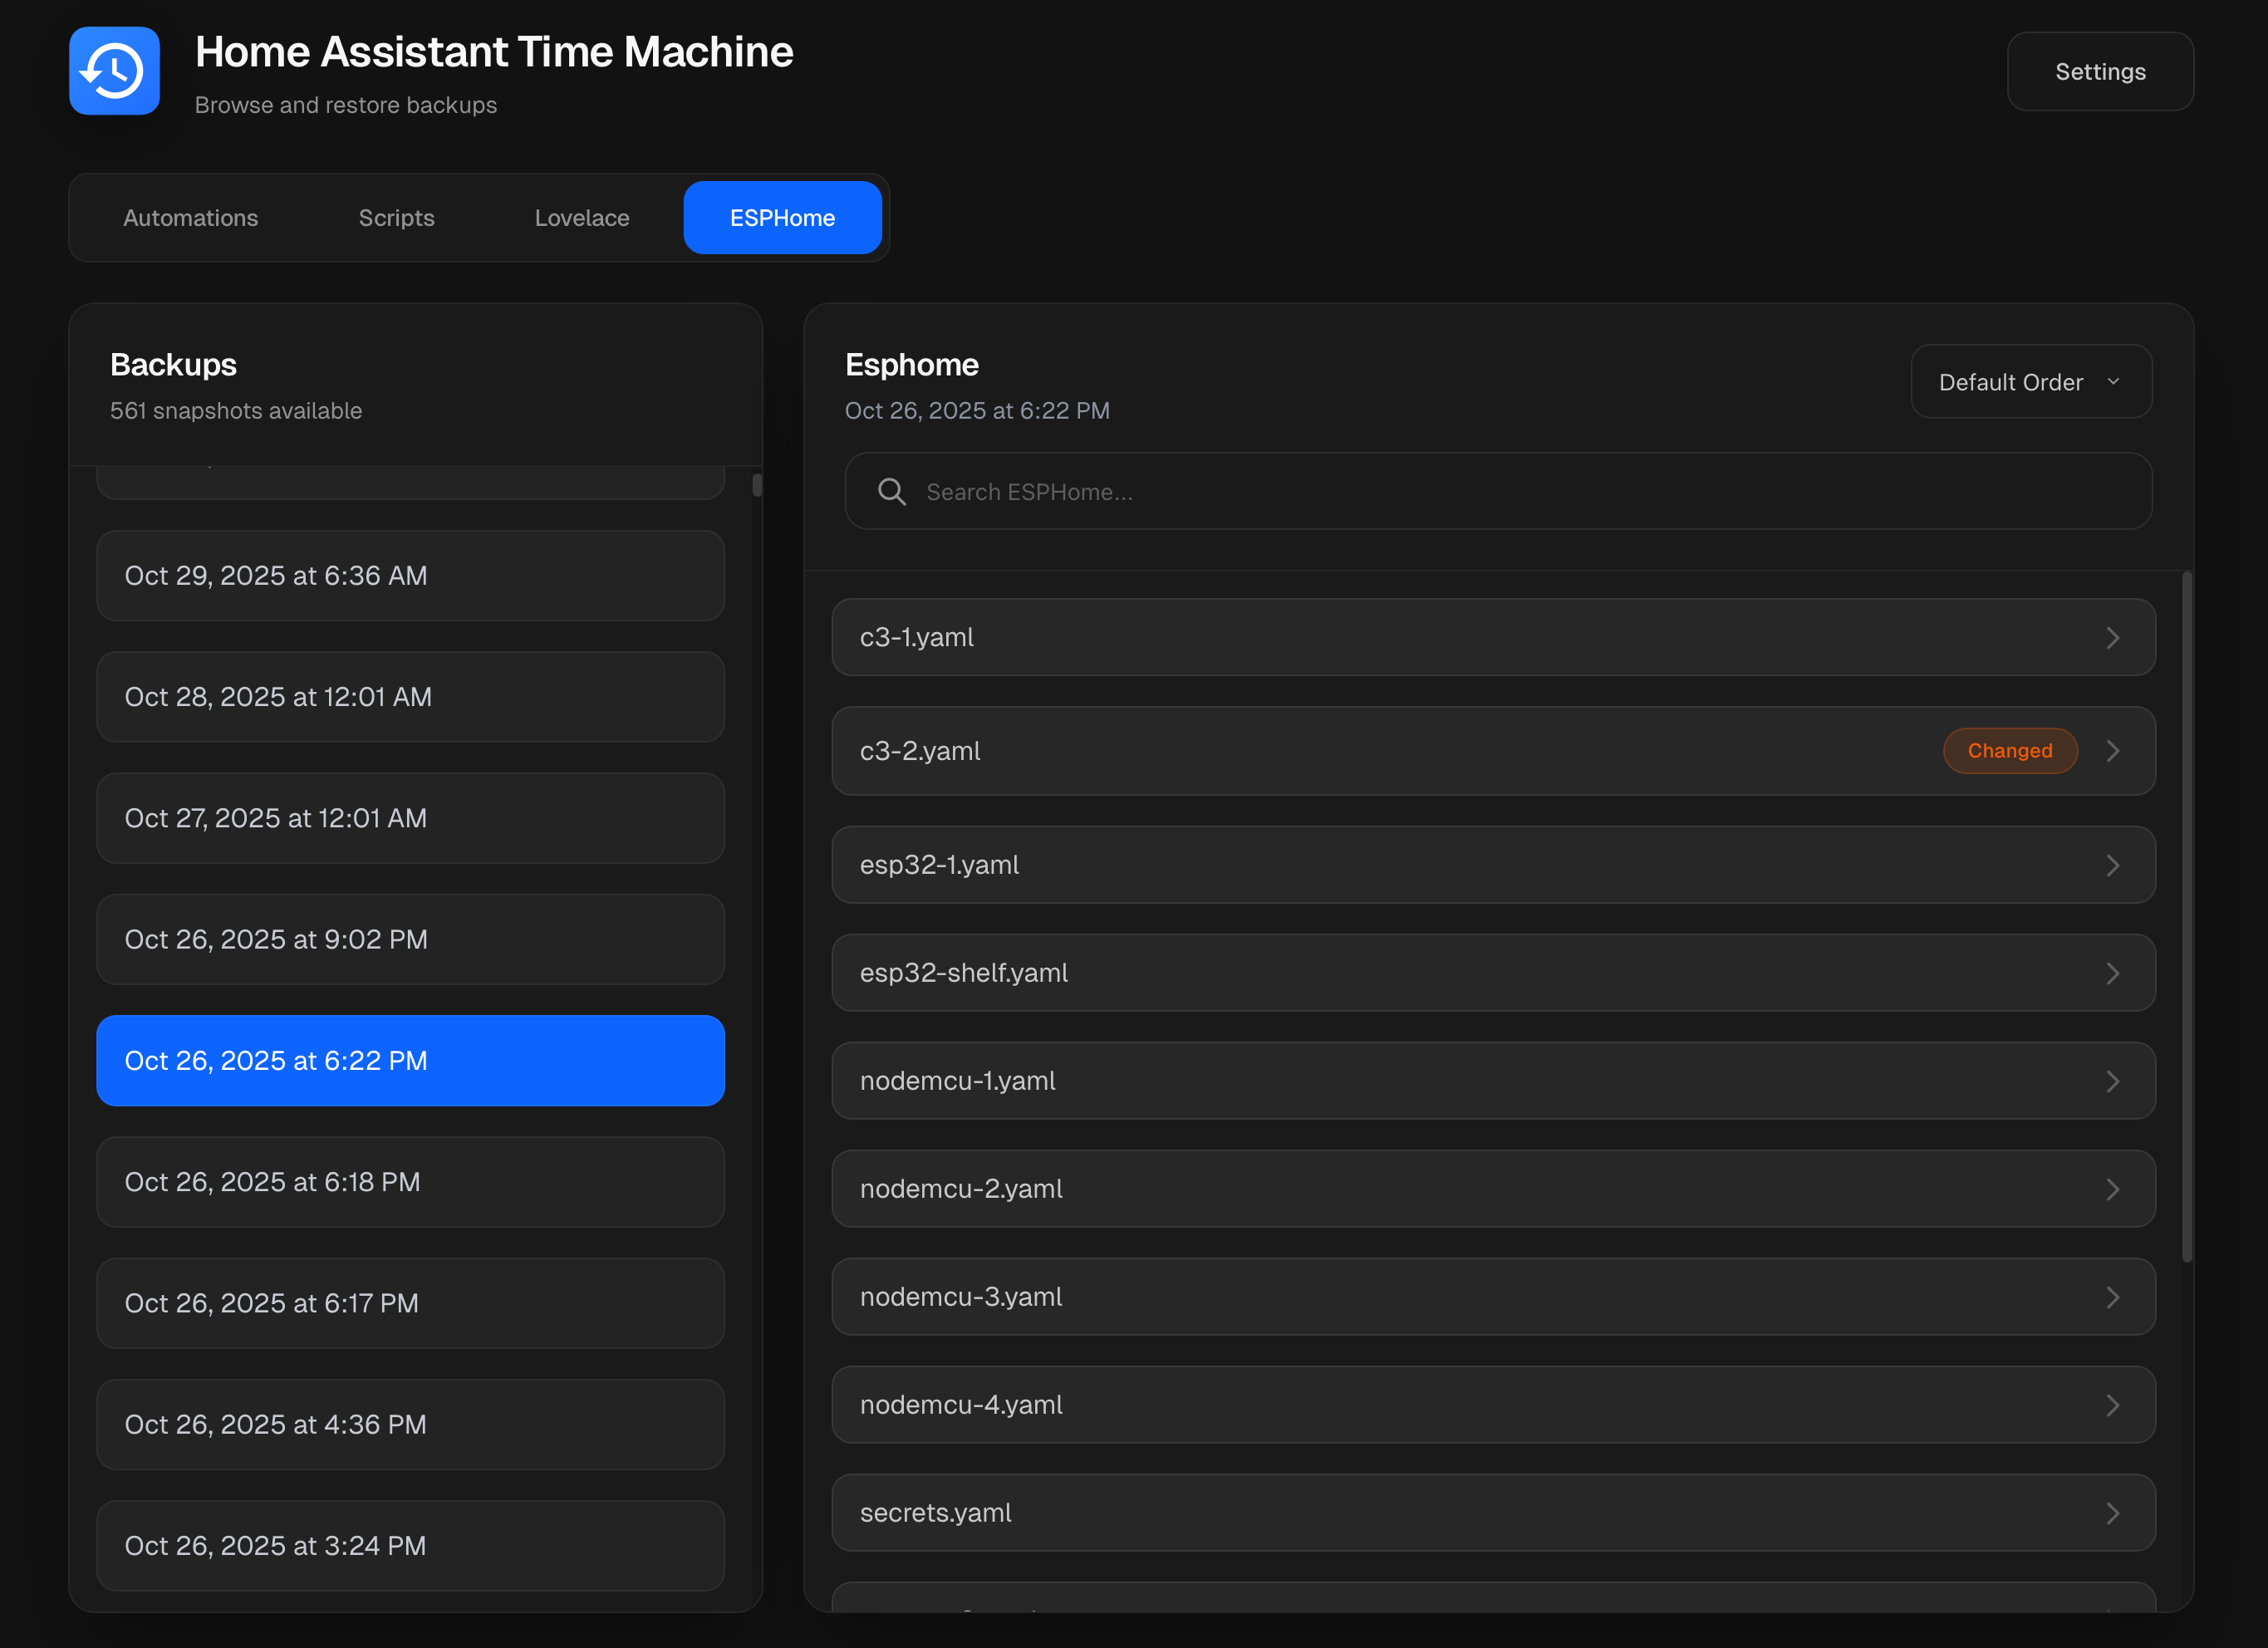Select backup Oct 29, 2025 at 6:36 AM

(x=410, y=576)
